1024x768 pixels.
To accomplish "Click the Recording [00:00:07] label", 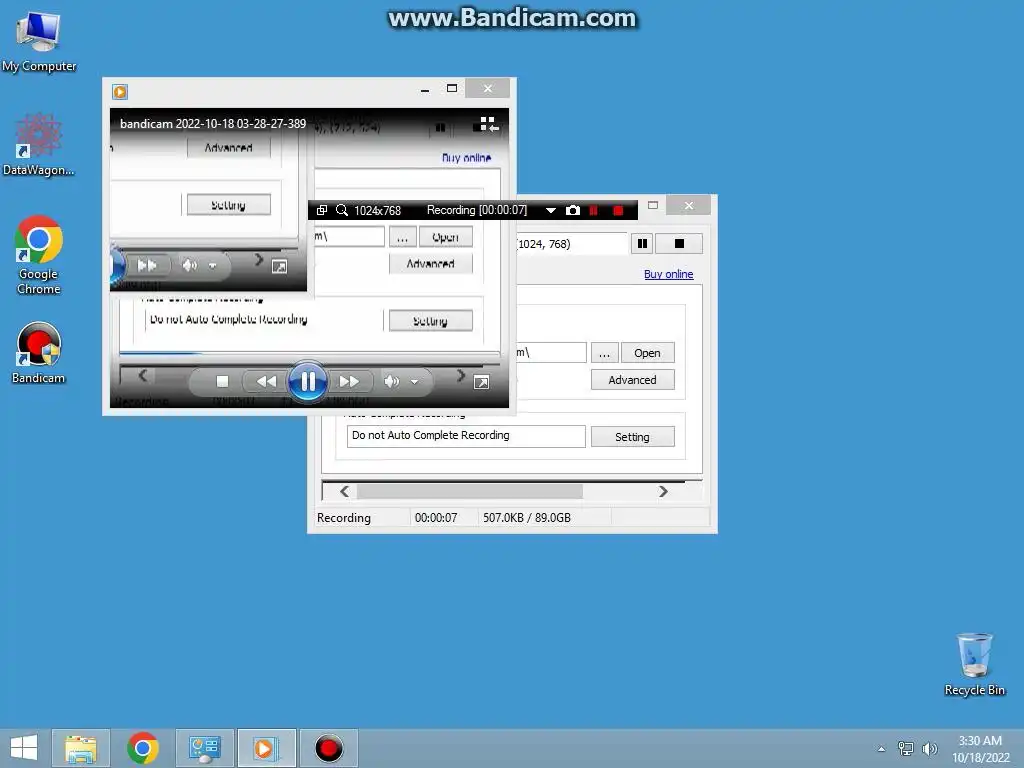I will pyautogui.click(x=477, y=210).
